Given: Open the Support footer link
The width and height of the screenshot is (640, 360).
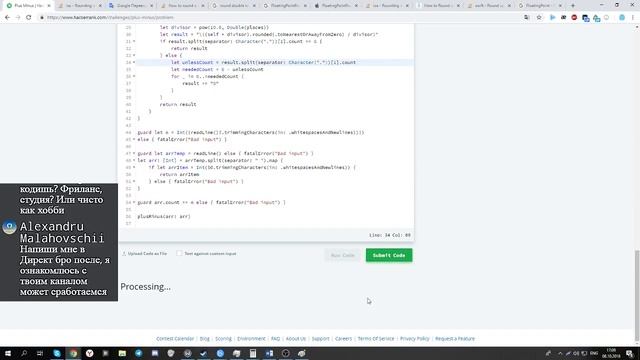Looking at the screenshot, I should pyautogui.click(x=320, y=338).
